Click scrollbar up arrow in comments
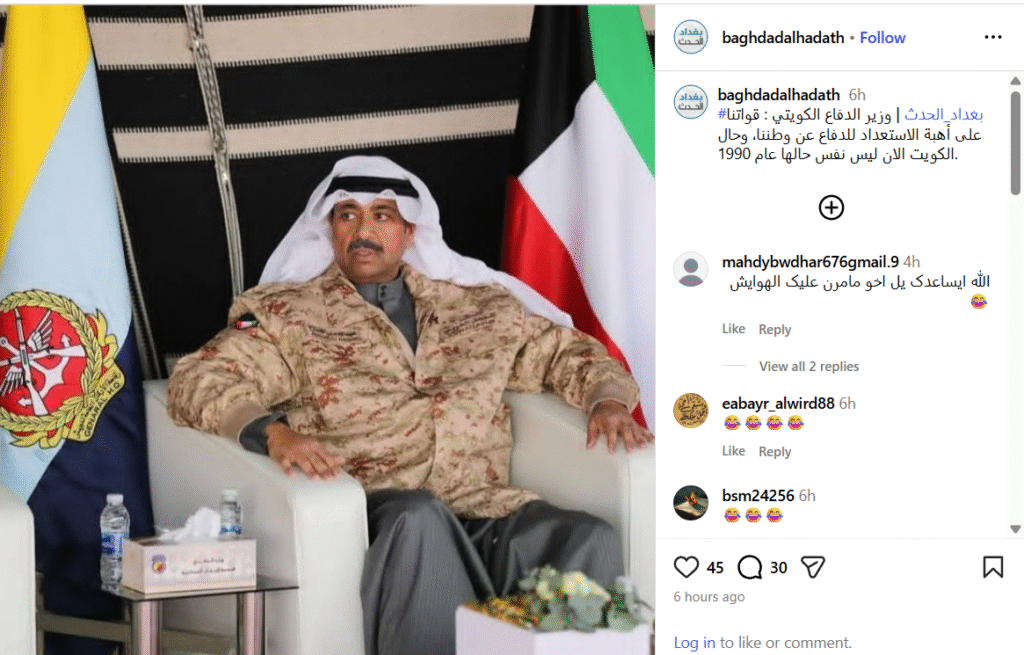 coord(1015,81)
